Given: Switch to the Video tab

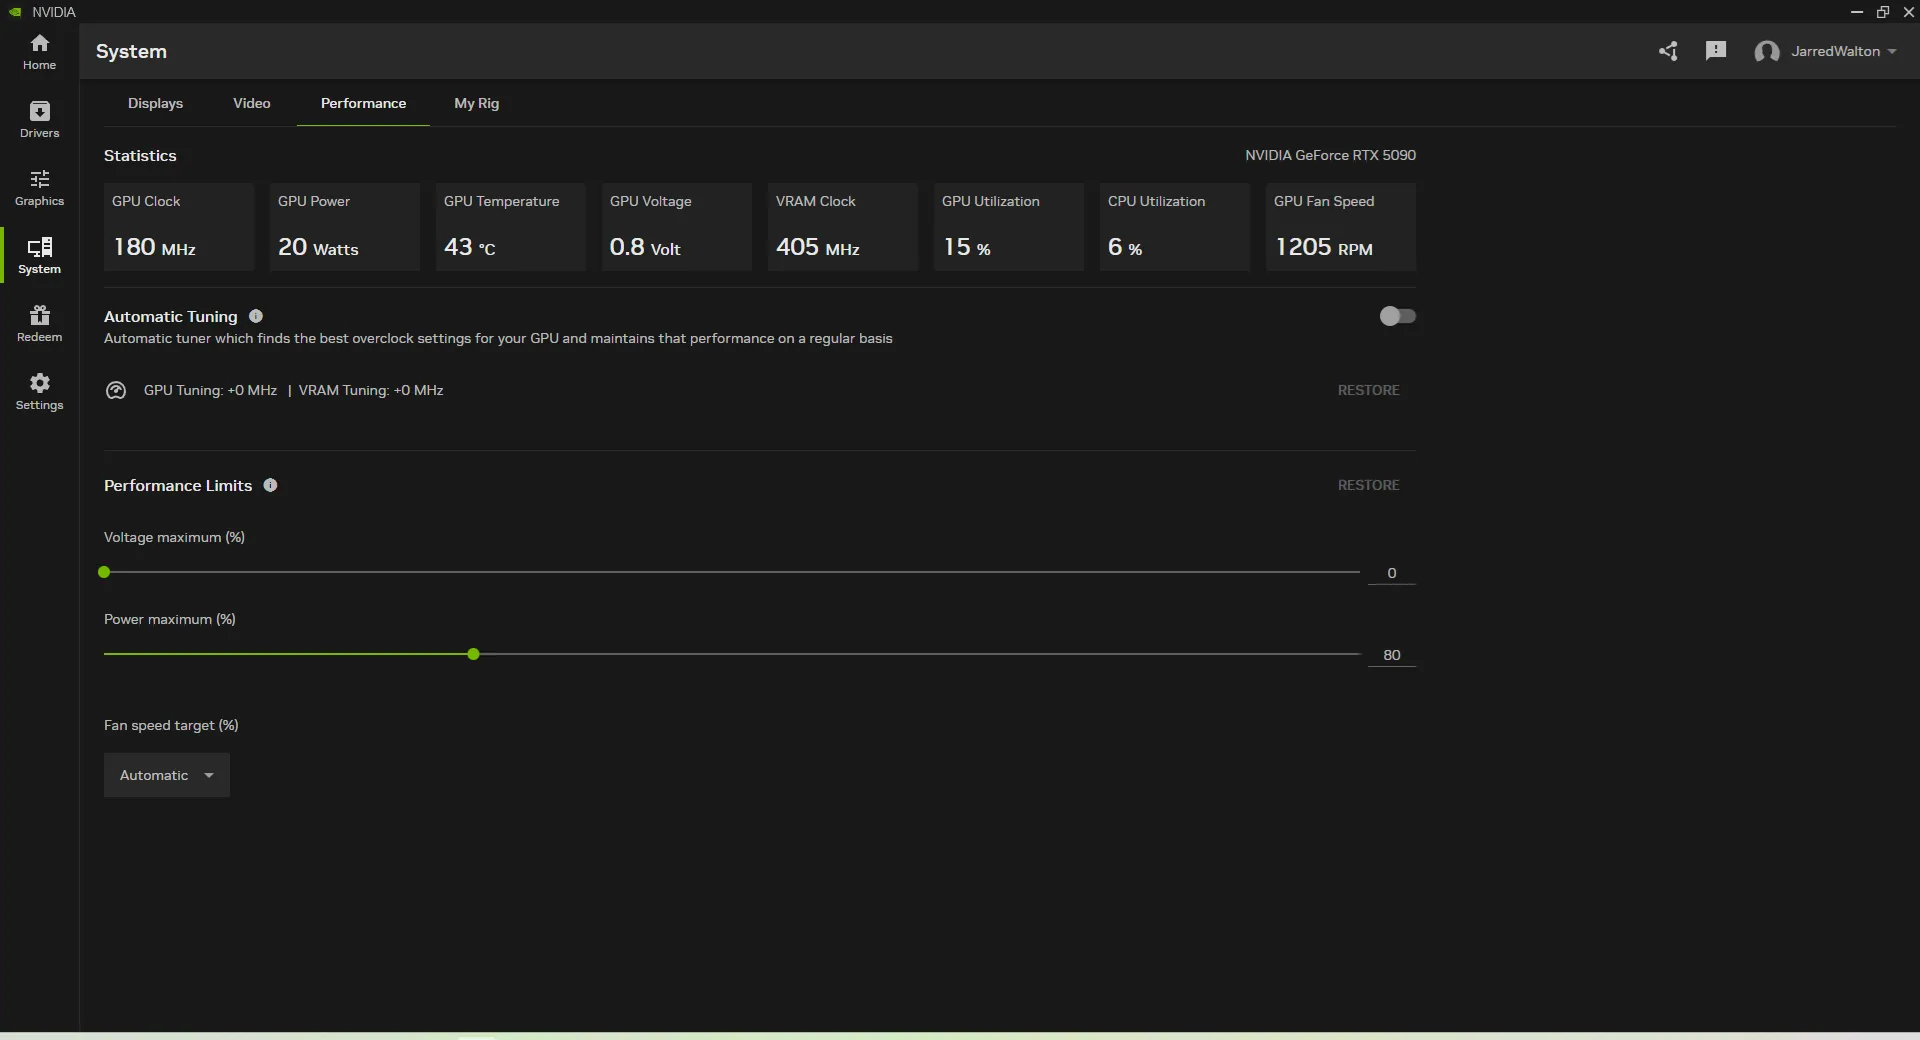Looking at the screenshot, I should tap(252, 103).
